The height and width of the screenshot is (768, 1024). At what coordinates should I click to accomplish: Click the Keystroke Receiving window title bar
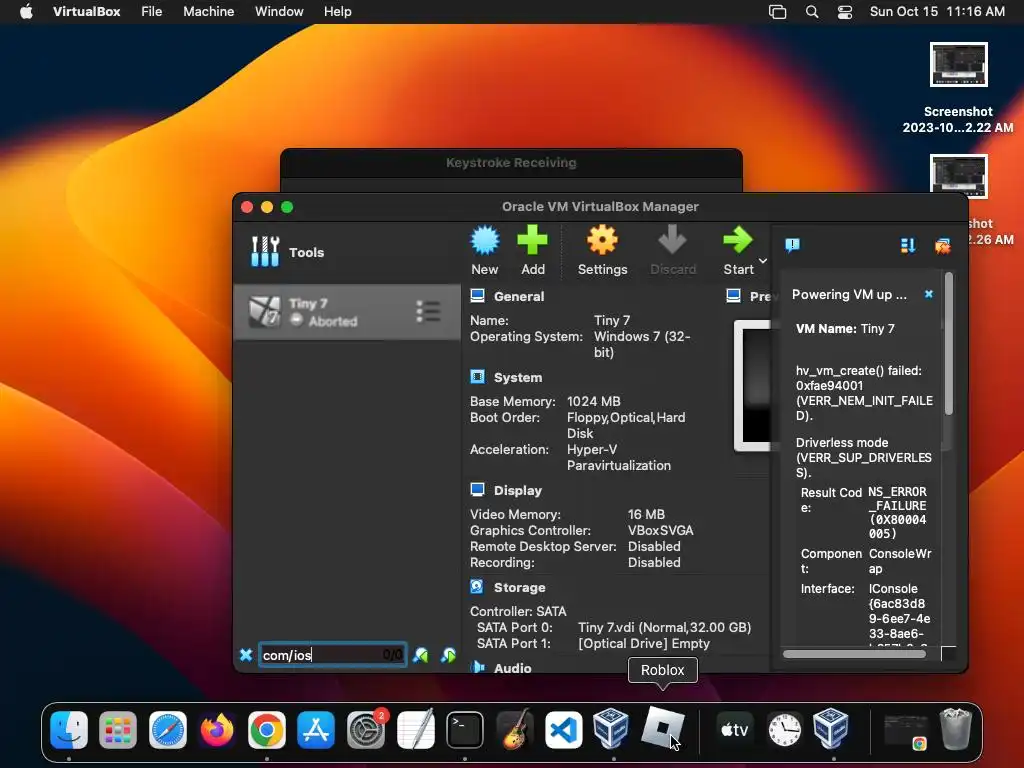(511, 163)
